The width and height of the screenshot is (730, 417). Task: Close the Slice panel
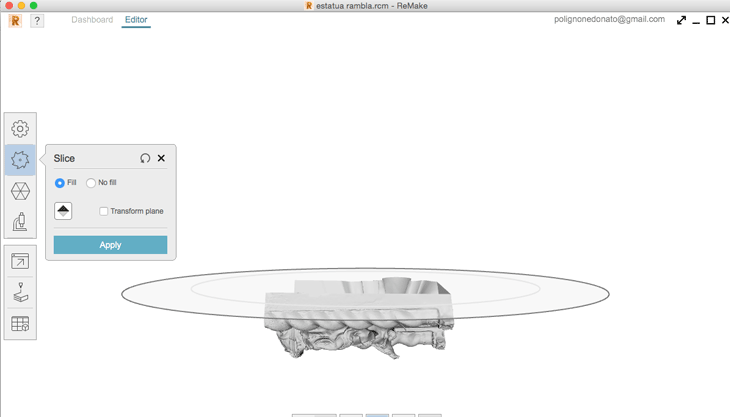pos(161,158)
